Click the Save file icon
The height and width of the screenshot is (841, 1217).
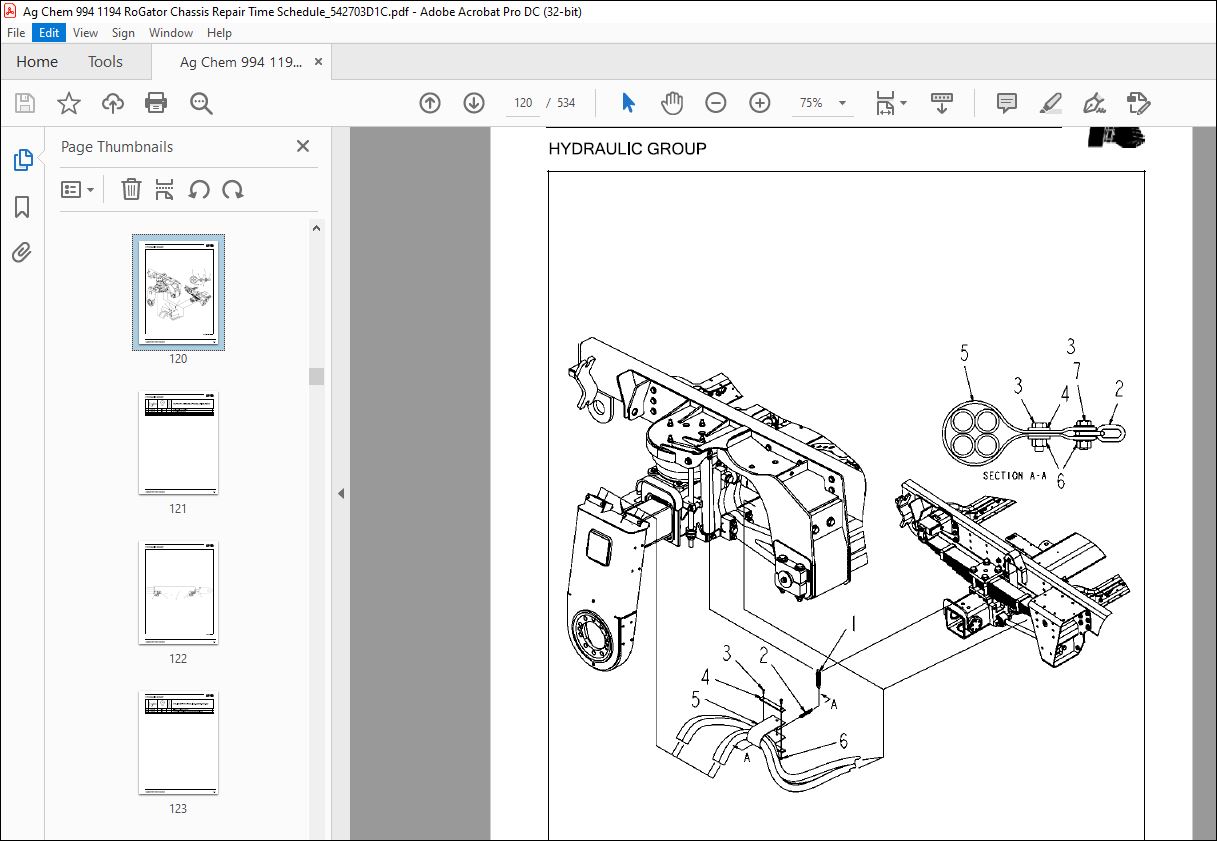pyautogui.click(x=25, y=103)
